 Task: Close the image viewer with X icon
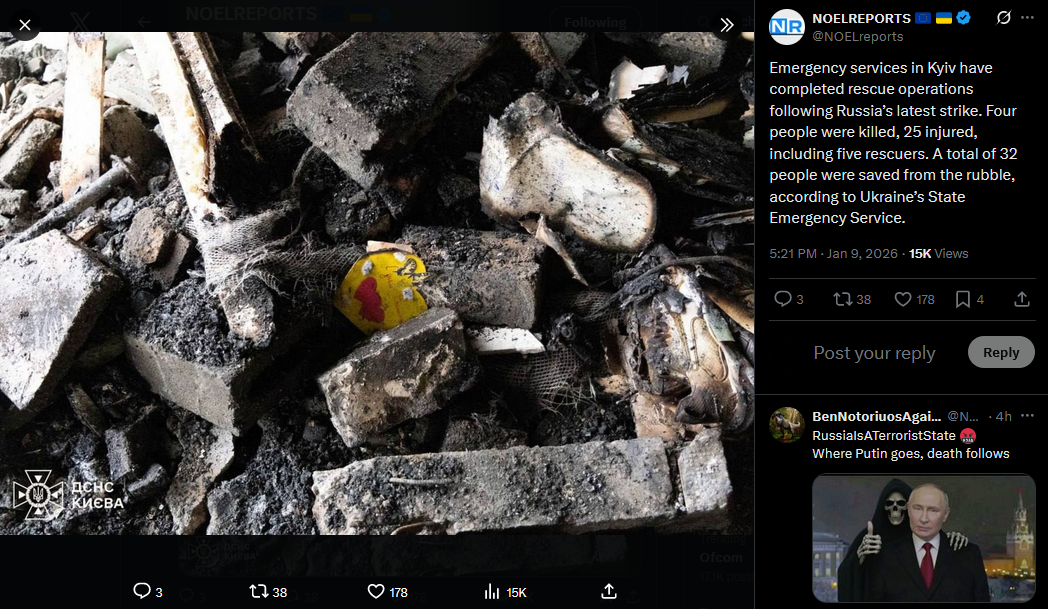pyautogui.click(x=25, y=25)
